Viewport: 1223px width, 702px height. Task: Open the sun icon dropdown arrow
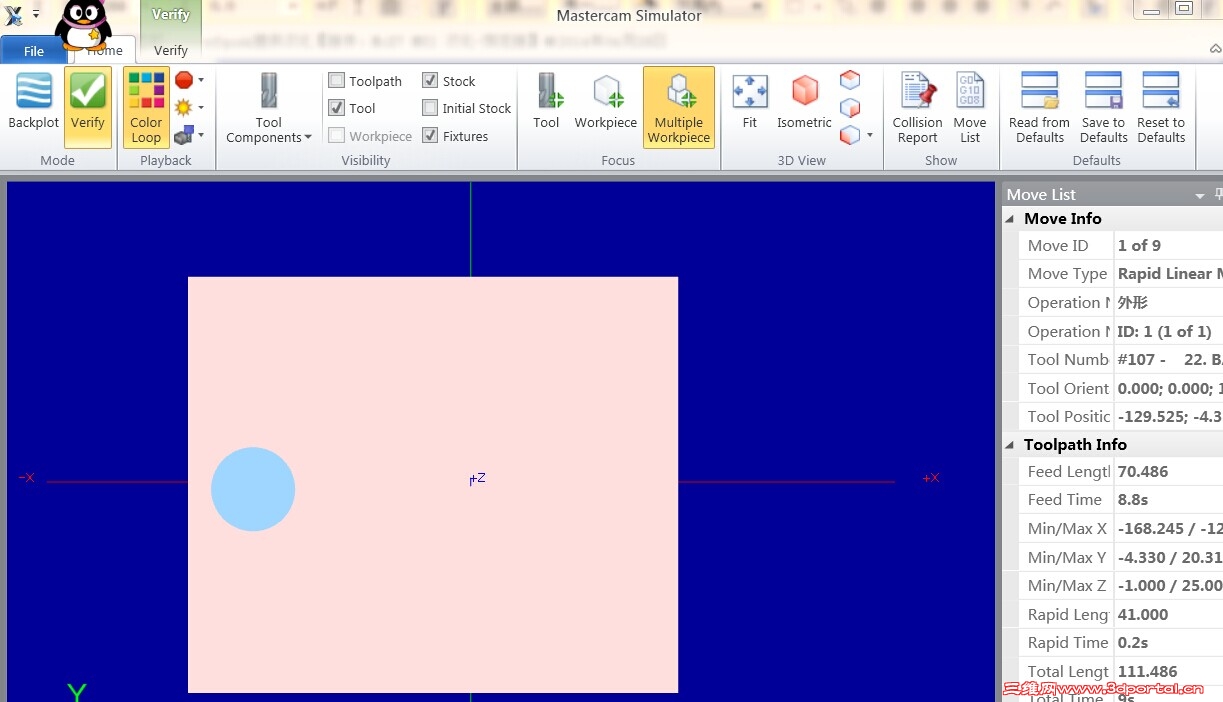coord(201,107)
